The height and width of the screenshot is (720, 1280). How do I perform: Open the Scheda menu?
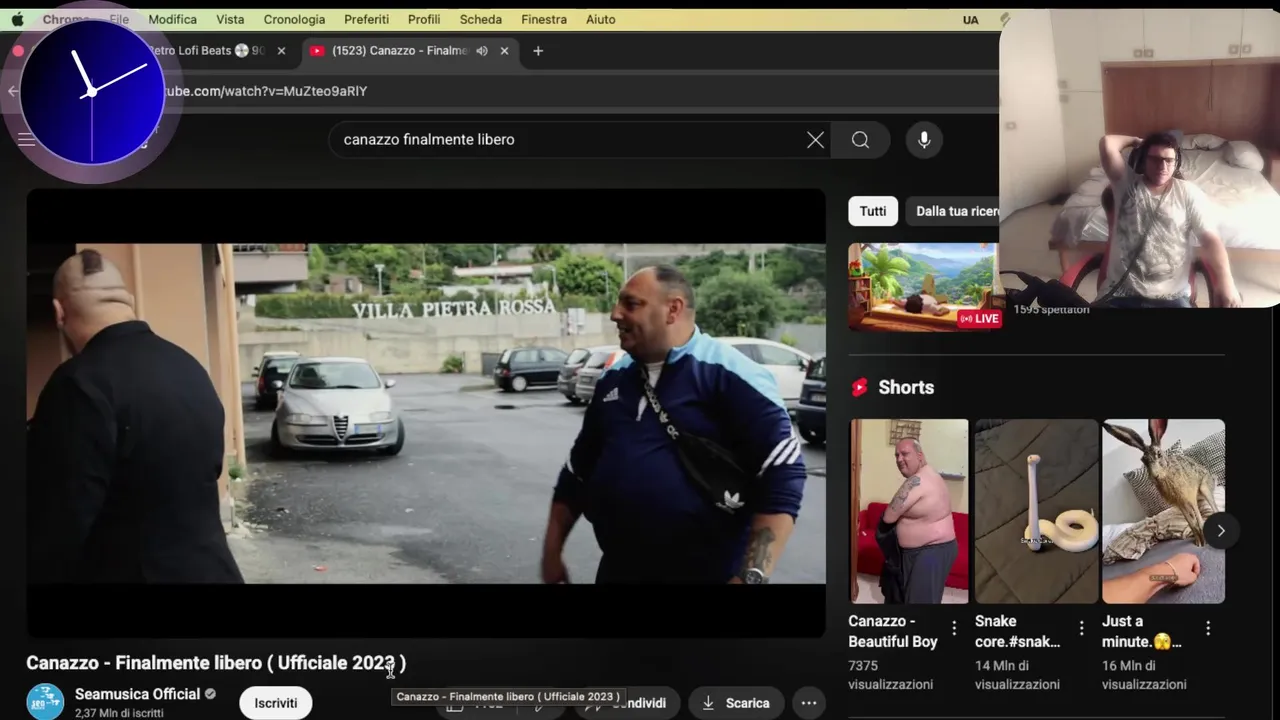pyautogui.click(x=481, y=19)
